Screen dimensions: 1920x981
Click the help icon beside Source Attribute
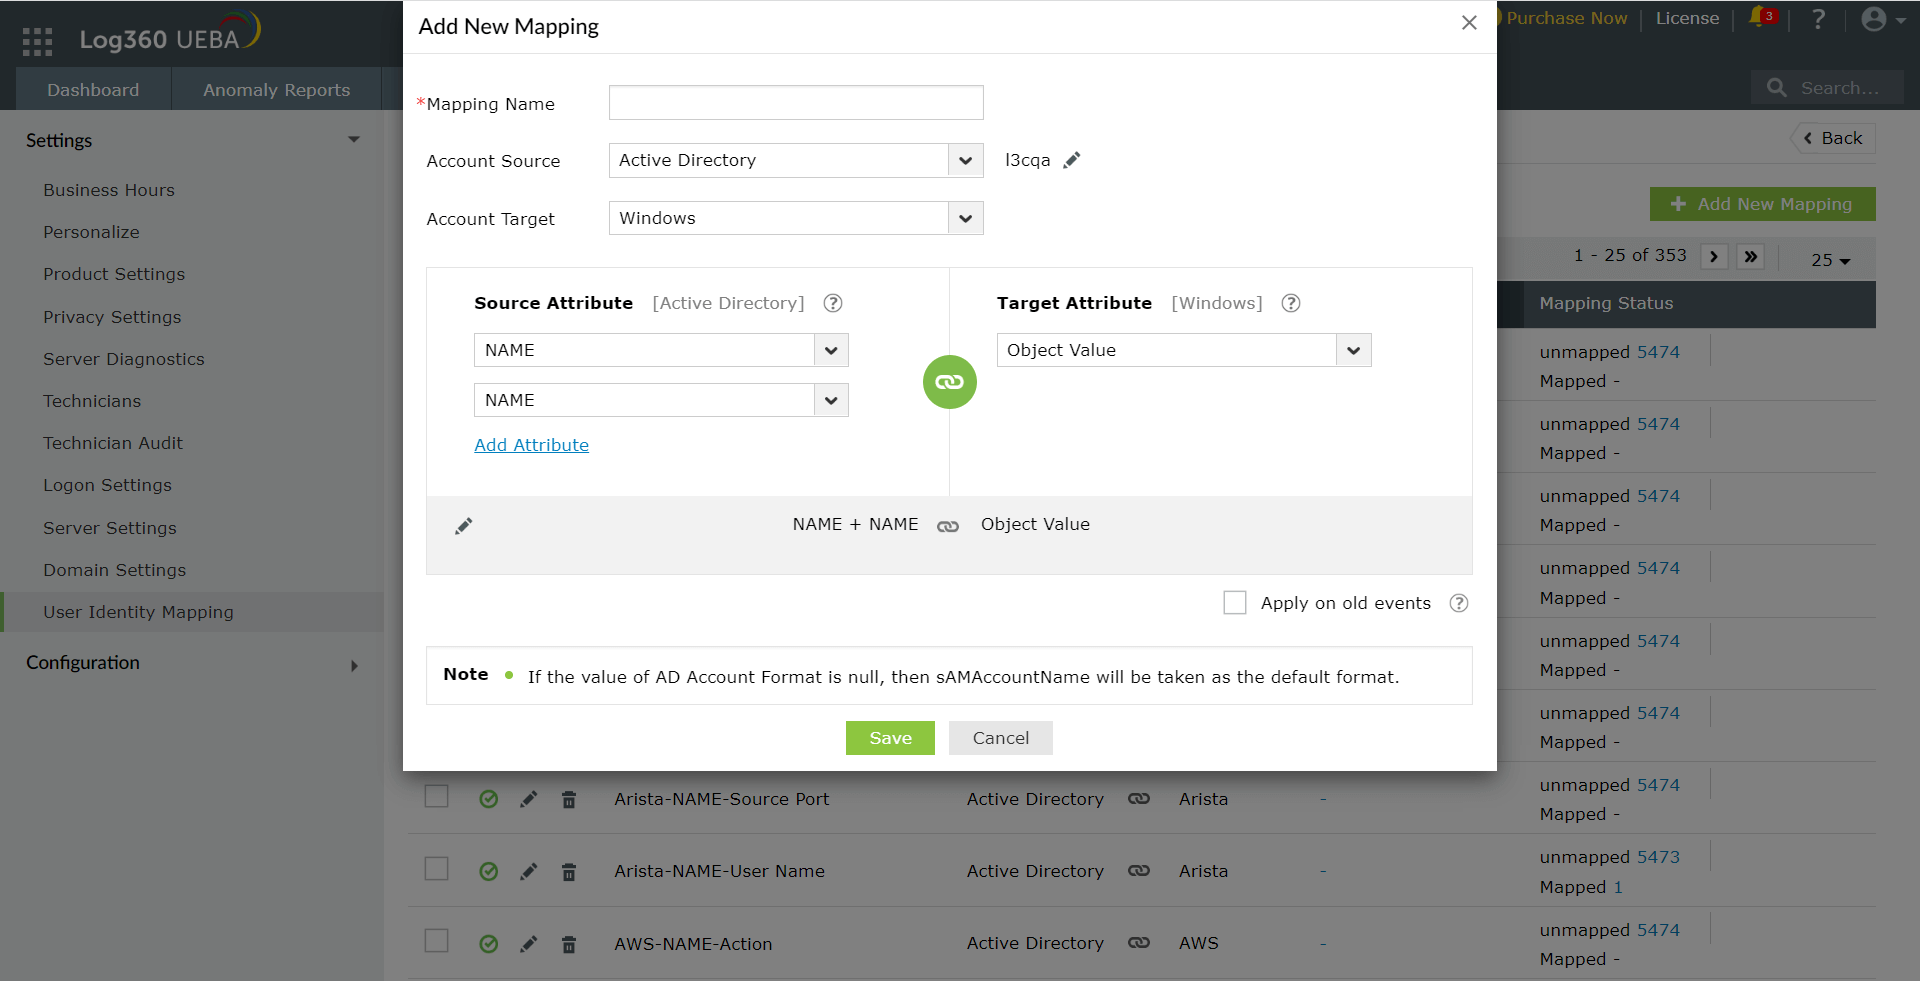(x=833, y=303)
